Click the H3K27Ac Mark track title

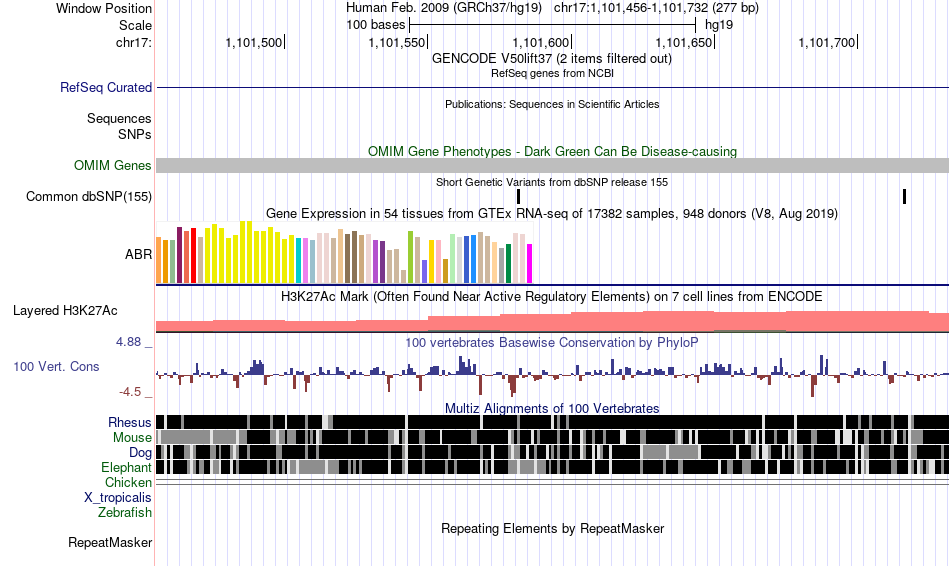click(x=552, y=296)
